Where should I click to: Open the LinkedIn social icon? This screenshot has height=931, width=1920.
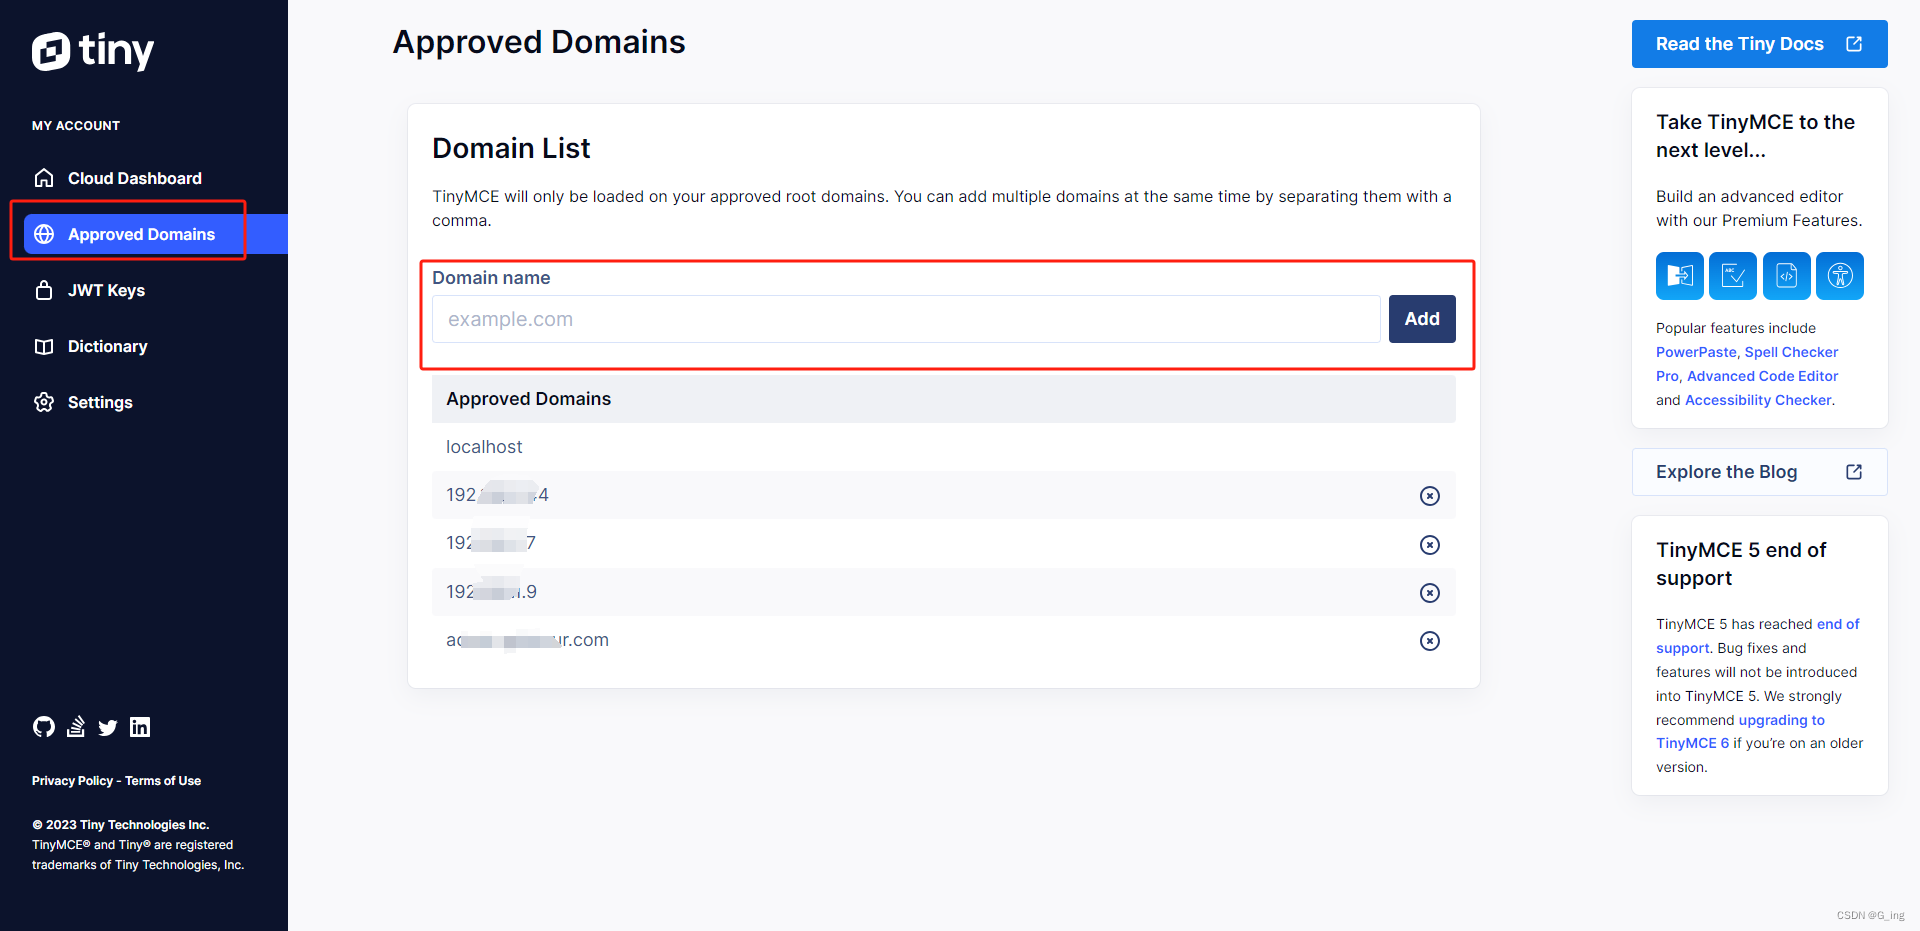(140, 727)
